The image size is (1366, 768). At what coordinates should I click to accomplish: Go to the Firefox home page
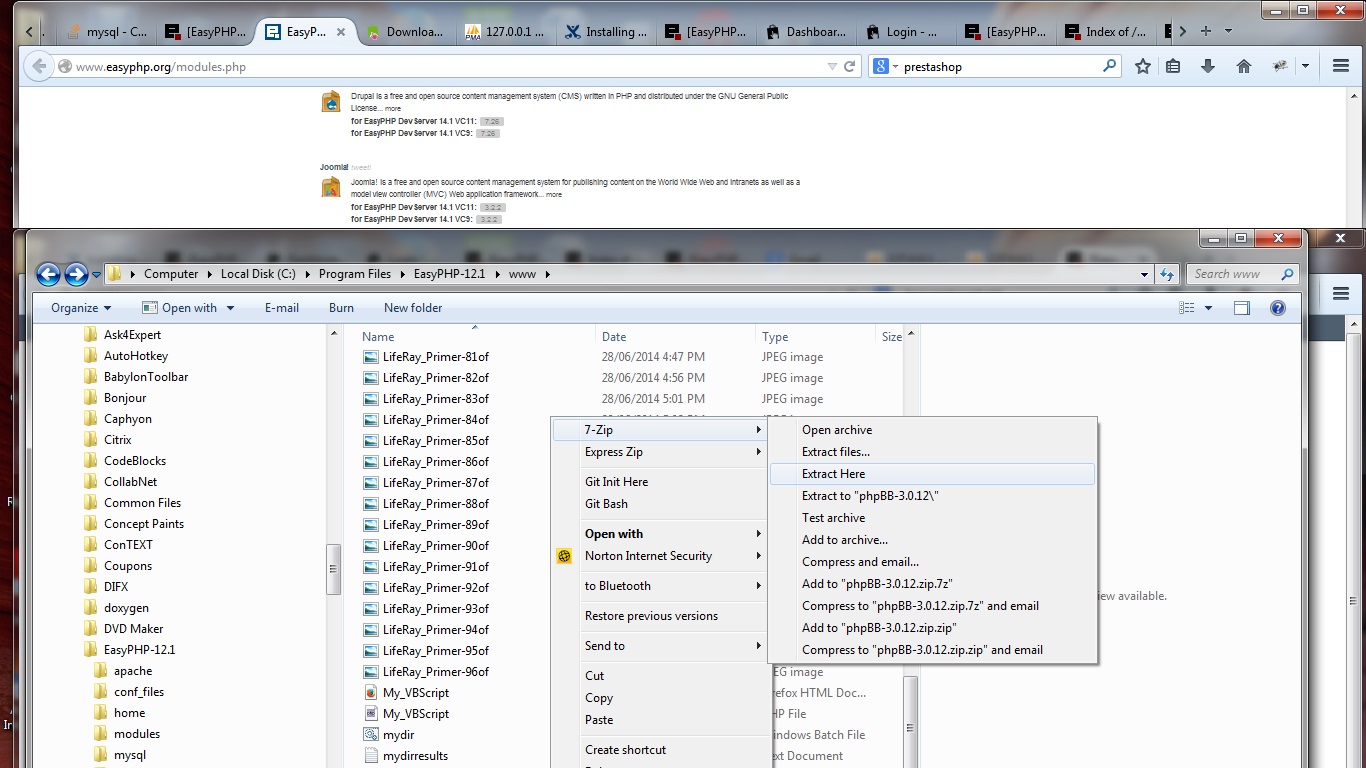click(x=1244, y=67)
